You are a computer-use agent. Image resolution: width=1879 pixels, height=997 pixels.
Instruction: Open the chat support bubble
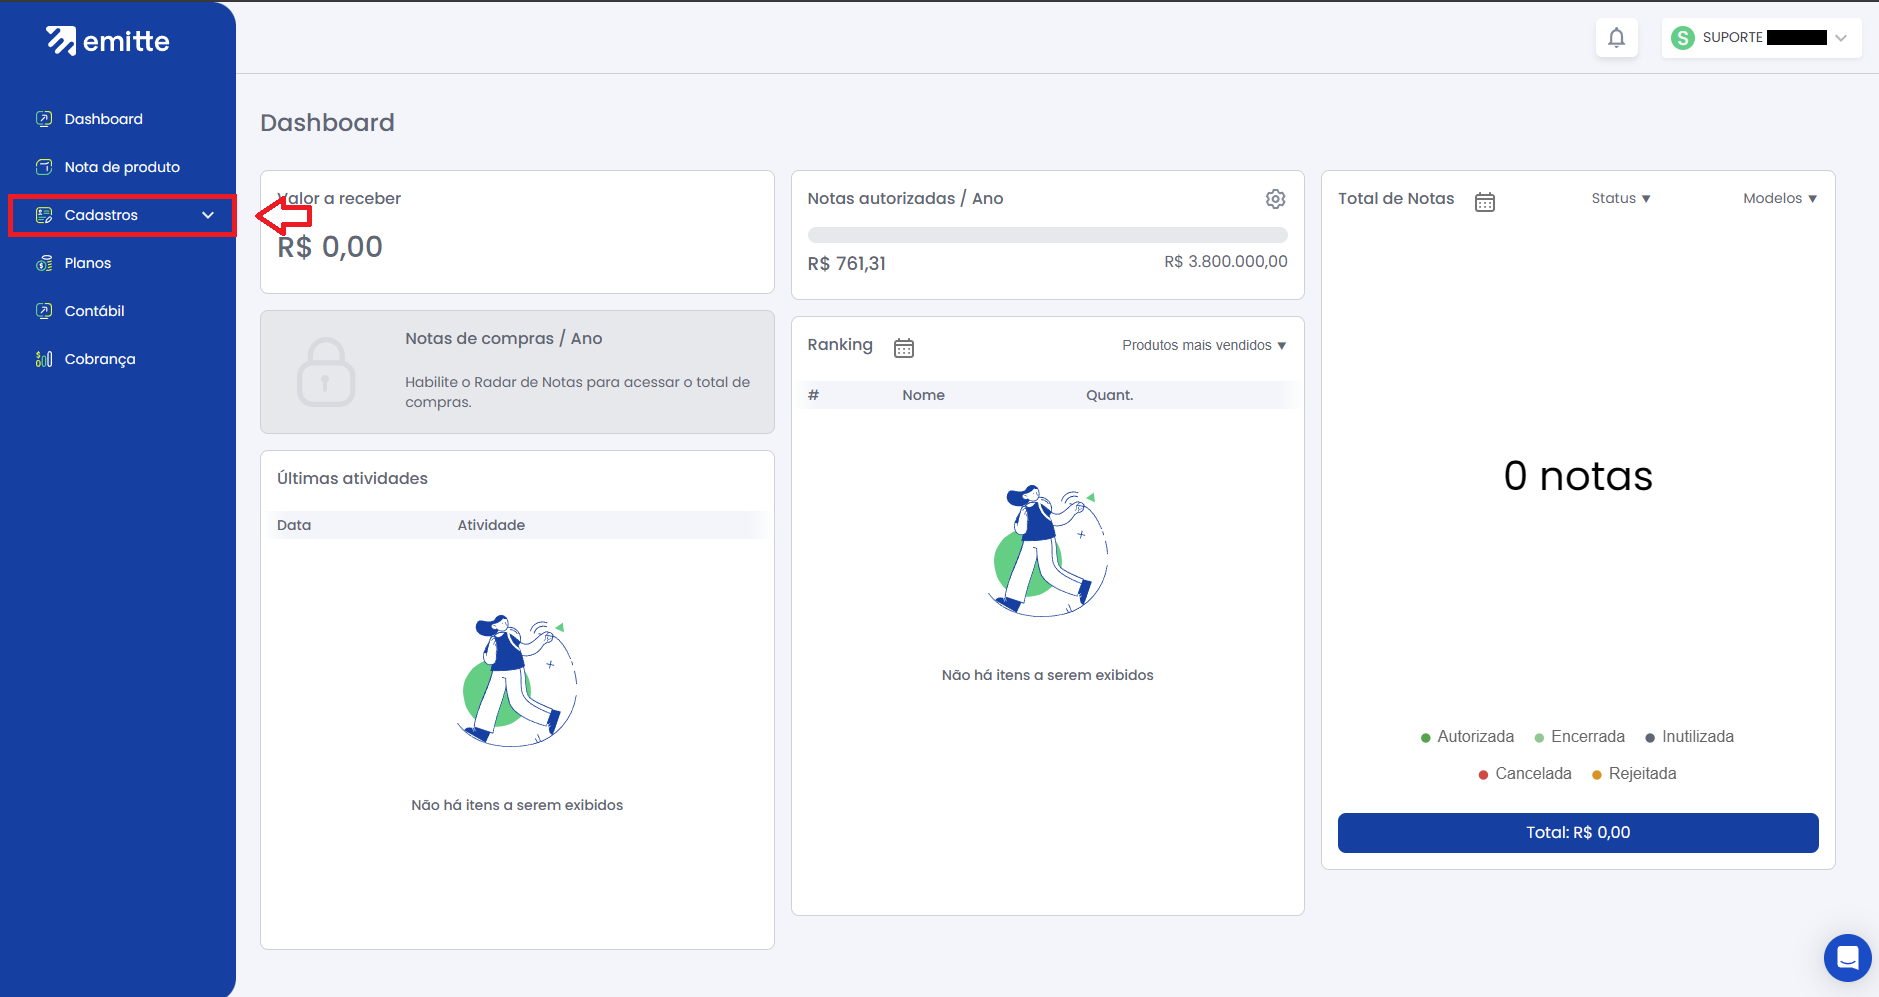(x=1847, y=958)
